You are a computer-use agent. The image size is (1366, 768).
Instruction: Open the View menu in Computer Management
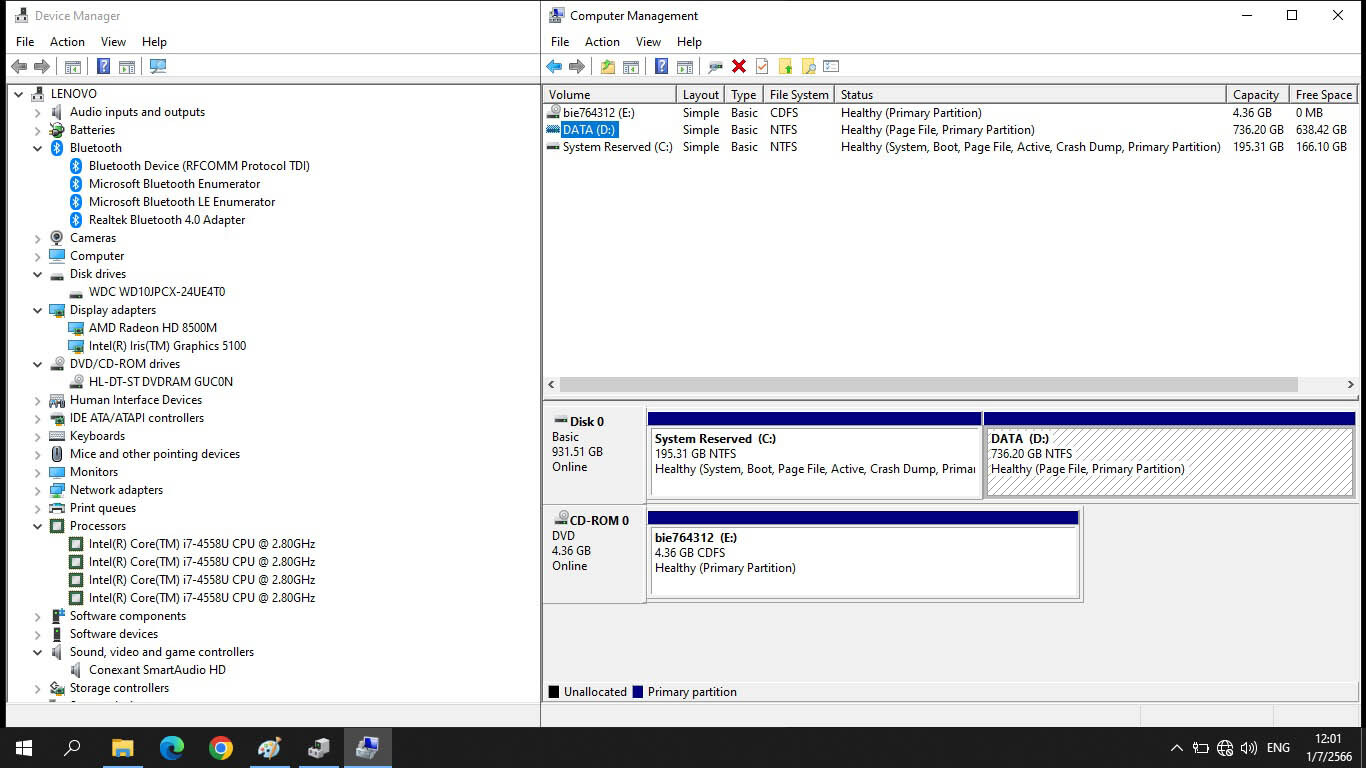point(648,42)
